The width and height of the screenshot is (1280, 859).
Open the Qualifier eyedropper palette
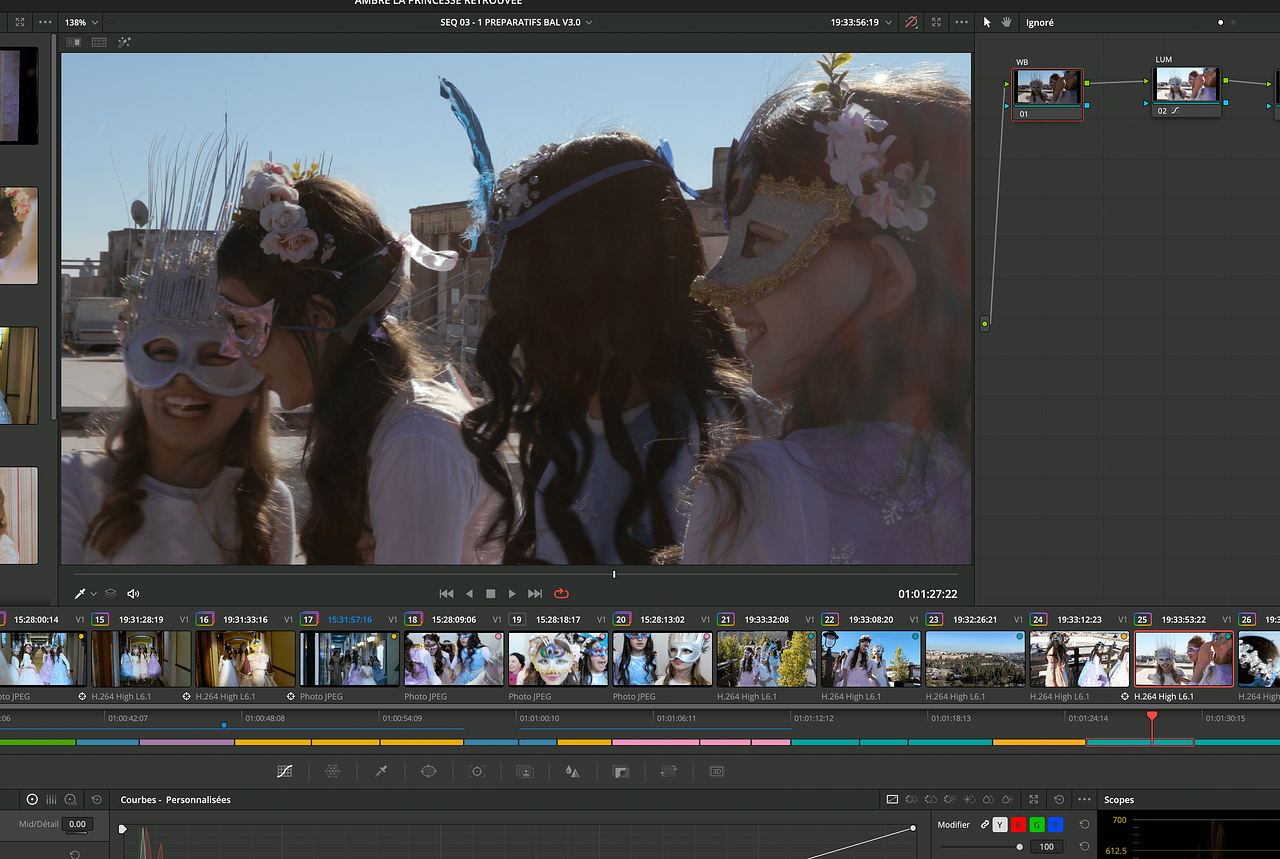[x=381, y=771]
